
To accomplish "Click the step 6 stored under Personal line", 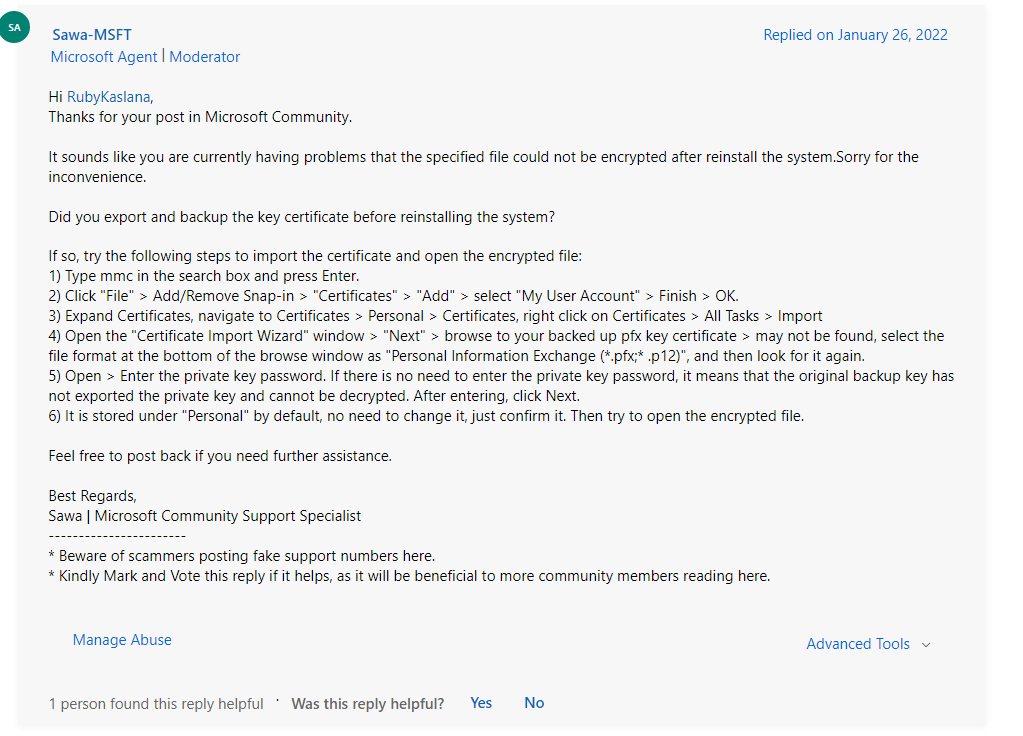I will pyautogui.click(x=426, y=416).
